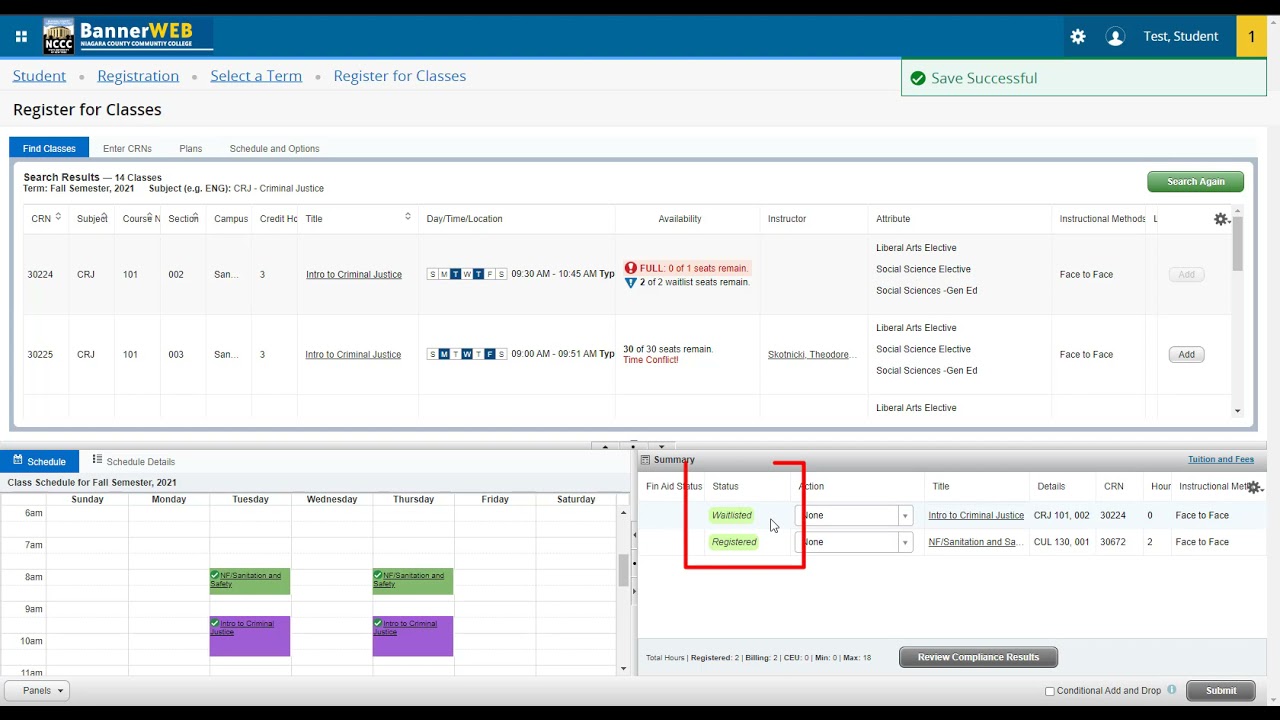The width and height of the screenshot is (1280, 720).
Task: Click the Summary panel header icon
Action: 645,460
